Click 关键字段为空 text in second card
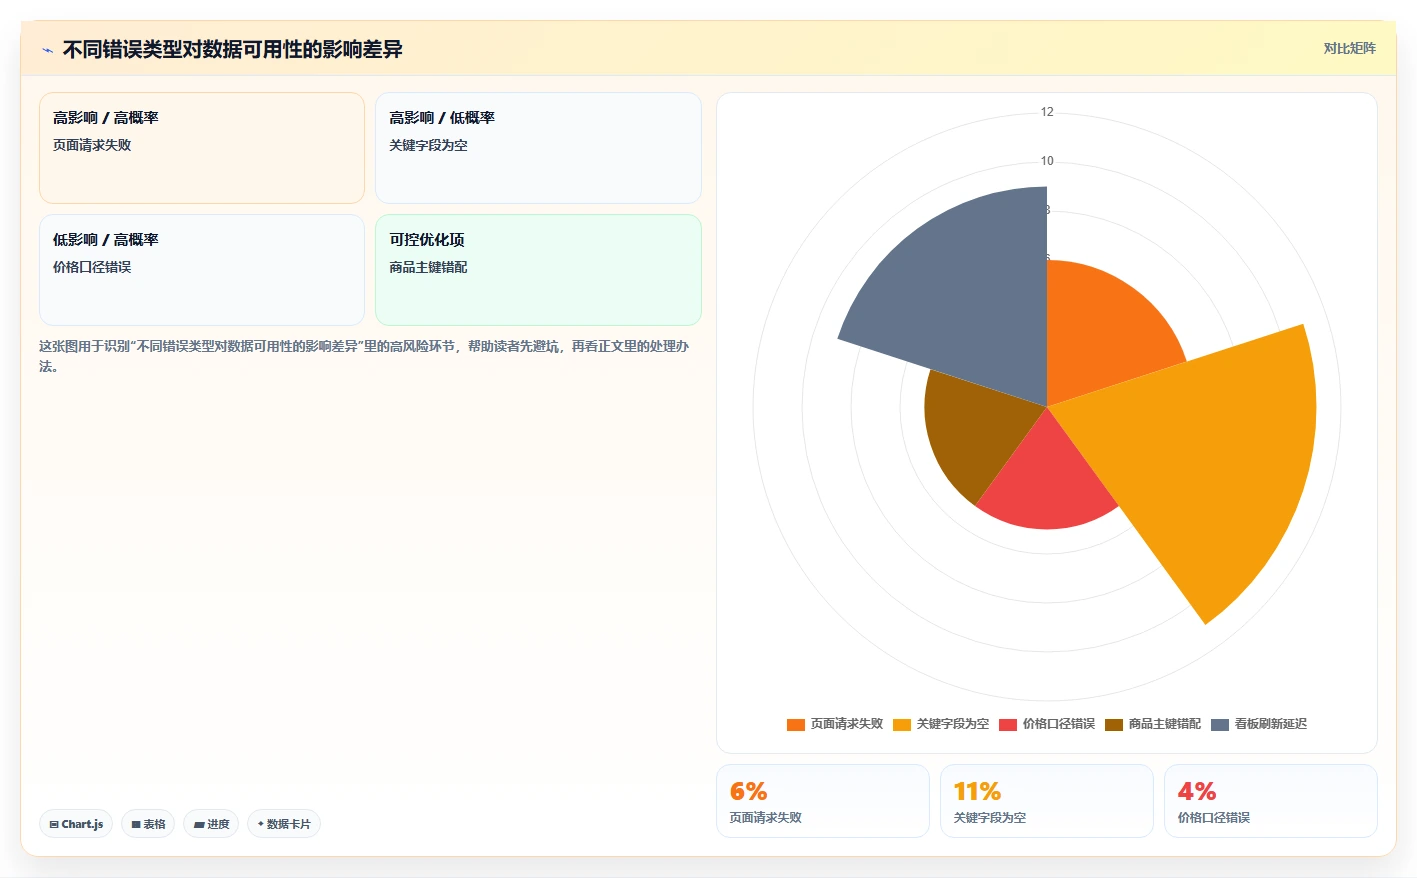1417x878 pixels. (x=428, y=145)
